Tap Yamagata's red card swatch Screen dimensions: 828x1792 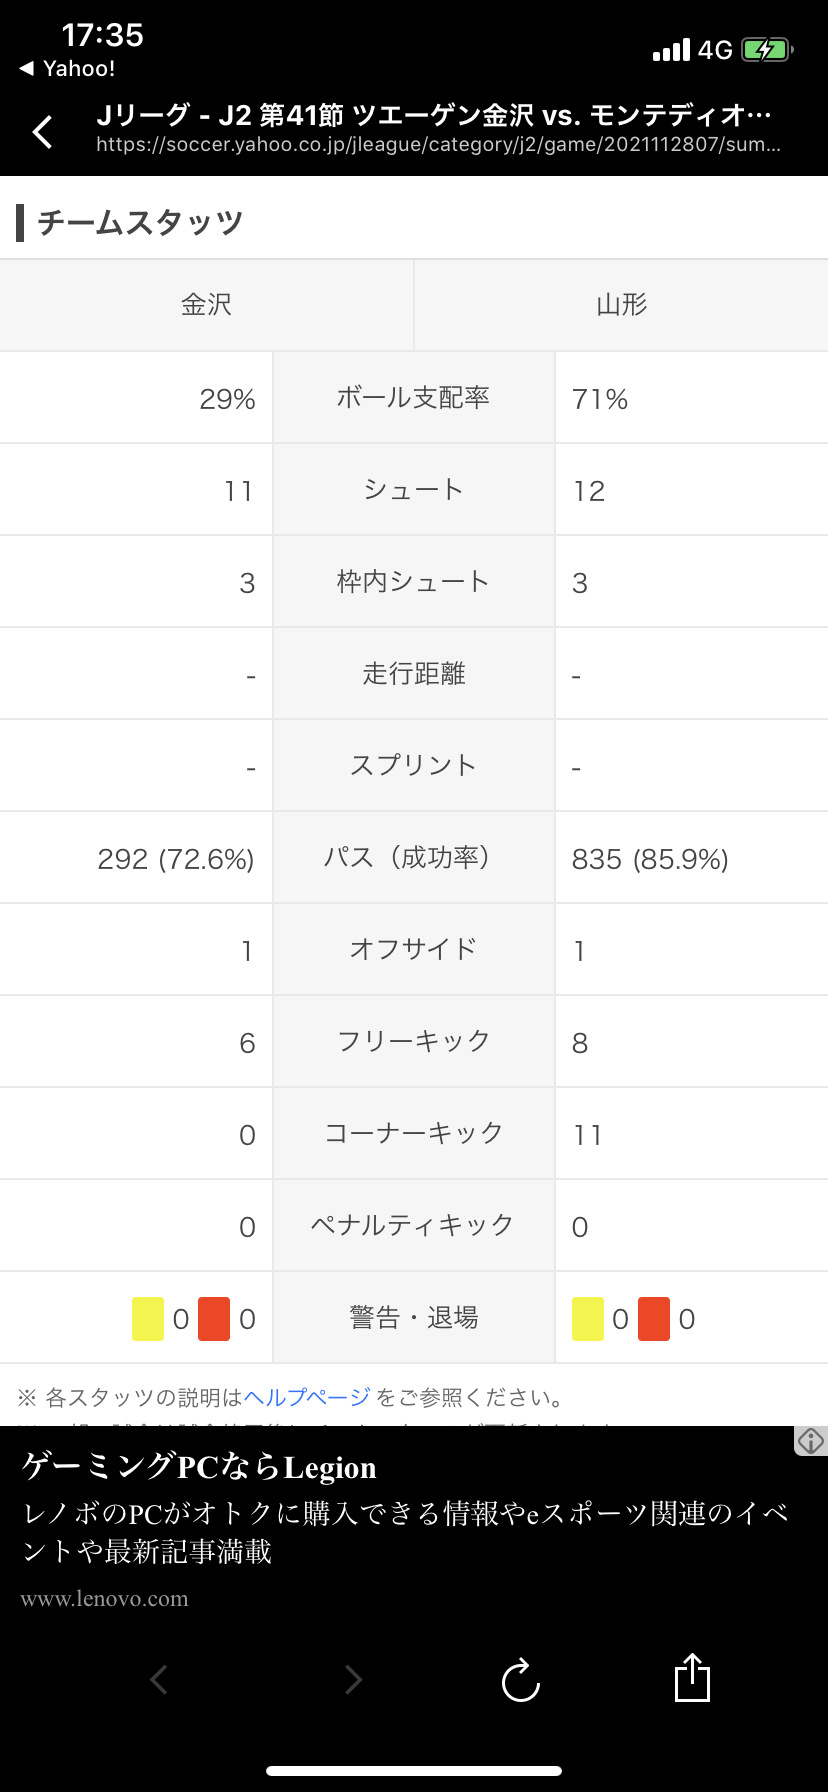654,1319
